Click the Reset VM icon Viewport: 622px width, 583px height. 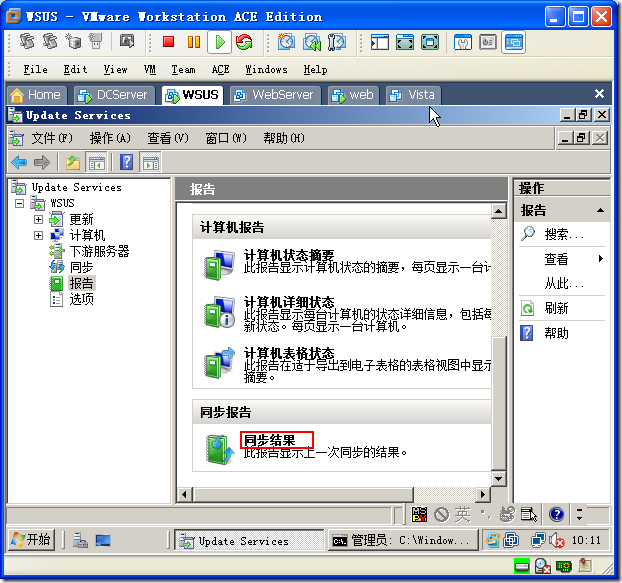tap(244, 42)
